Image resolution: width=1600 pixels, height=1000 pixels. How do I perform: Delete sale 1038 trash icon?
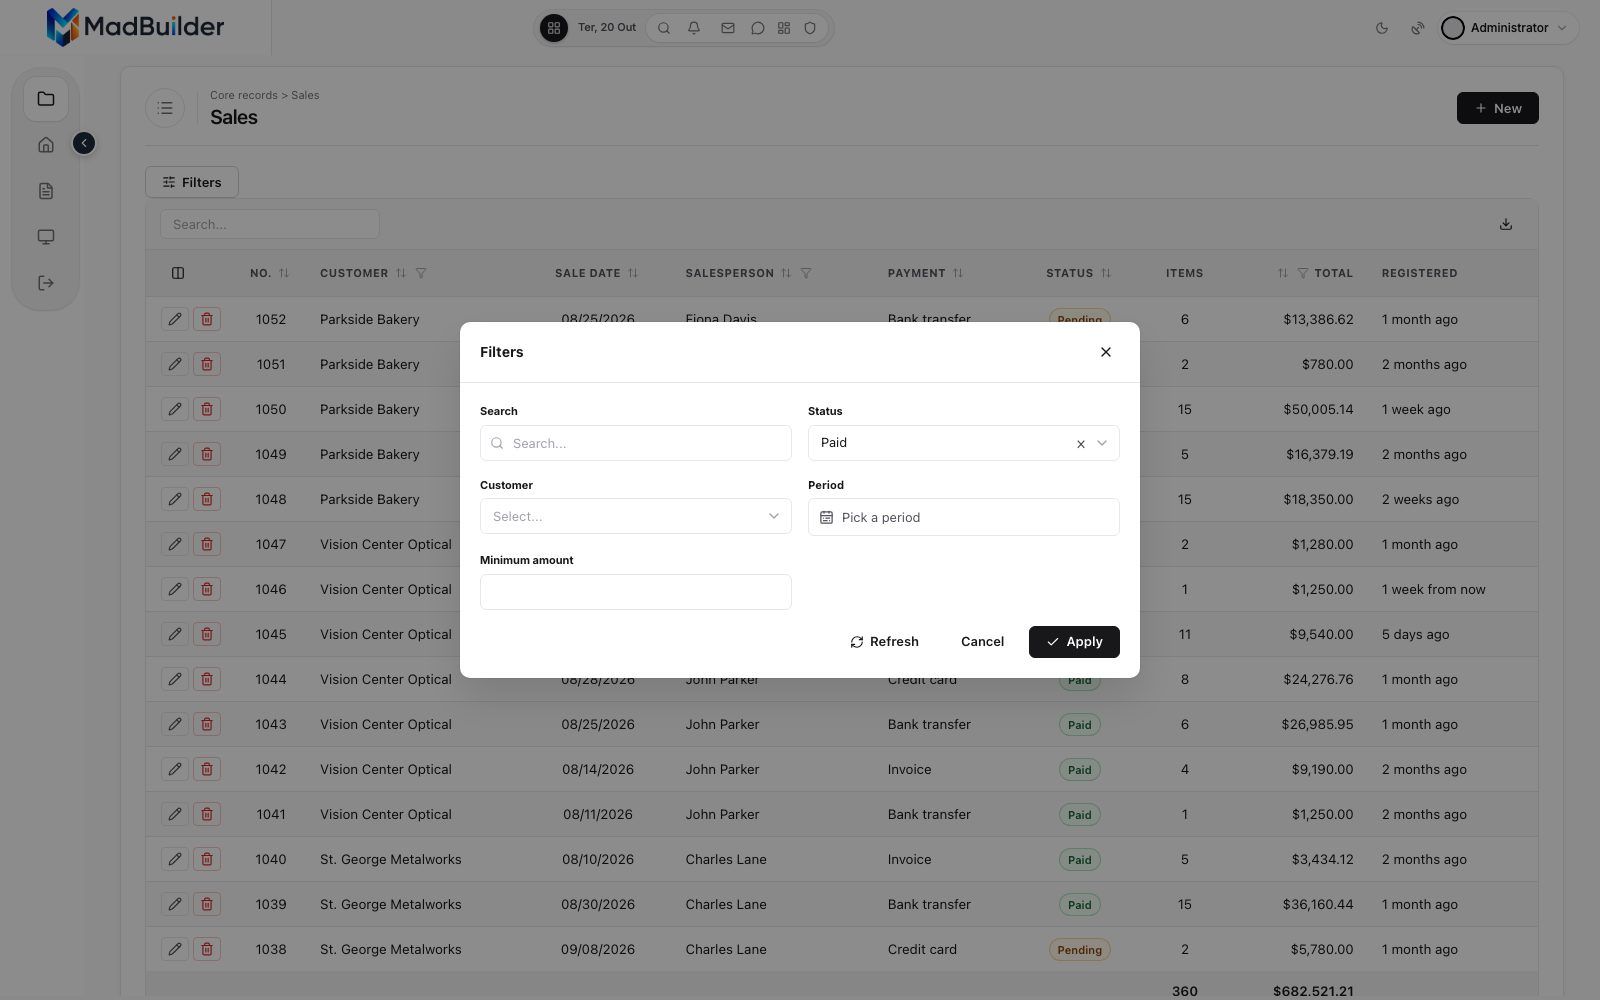207,949
